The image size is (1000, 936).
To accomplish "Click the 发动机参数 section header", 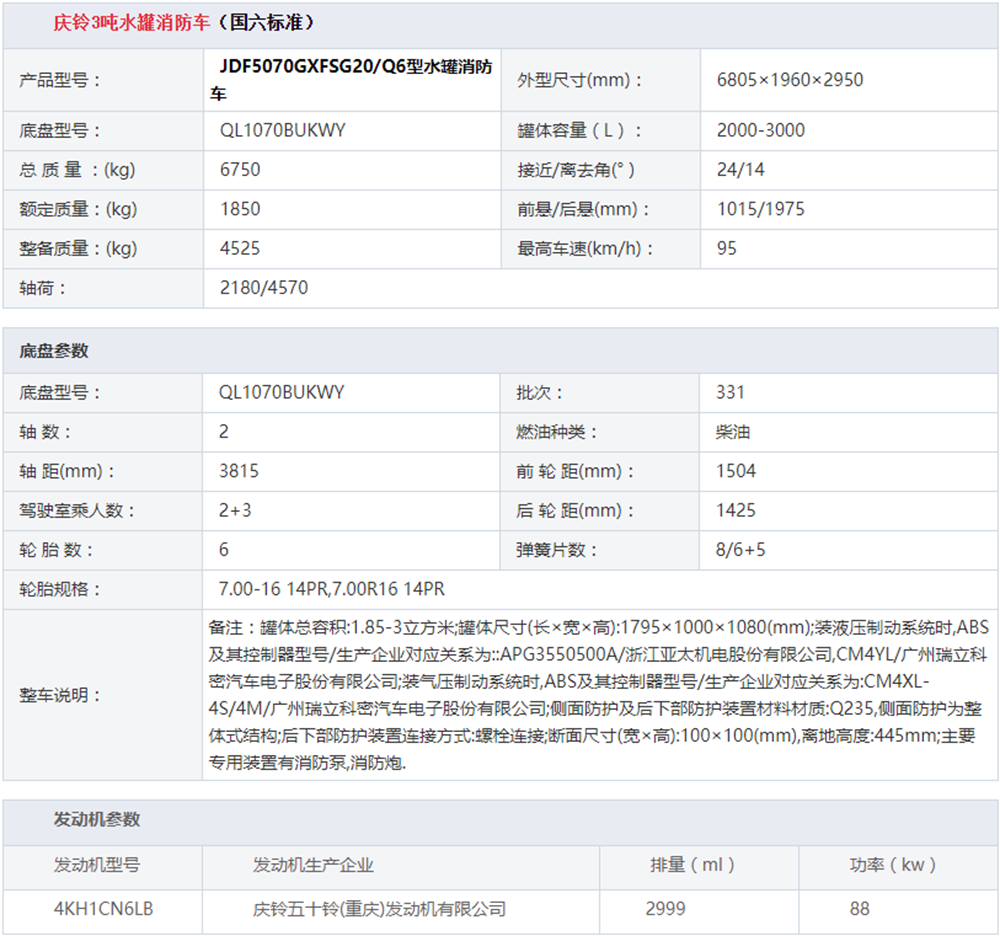I will pos(96,820).
